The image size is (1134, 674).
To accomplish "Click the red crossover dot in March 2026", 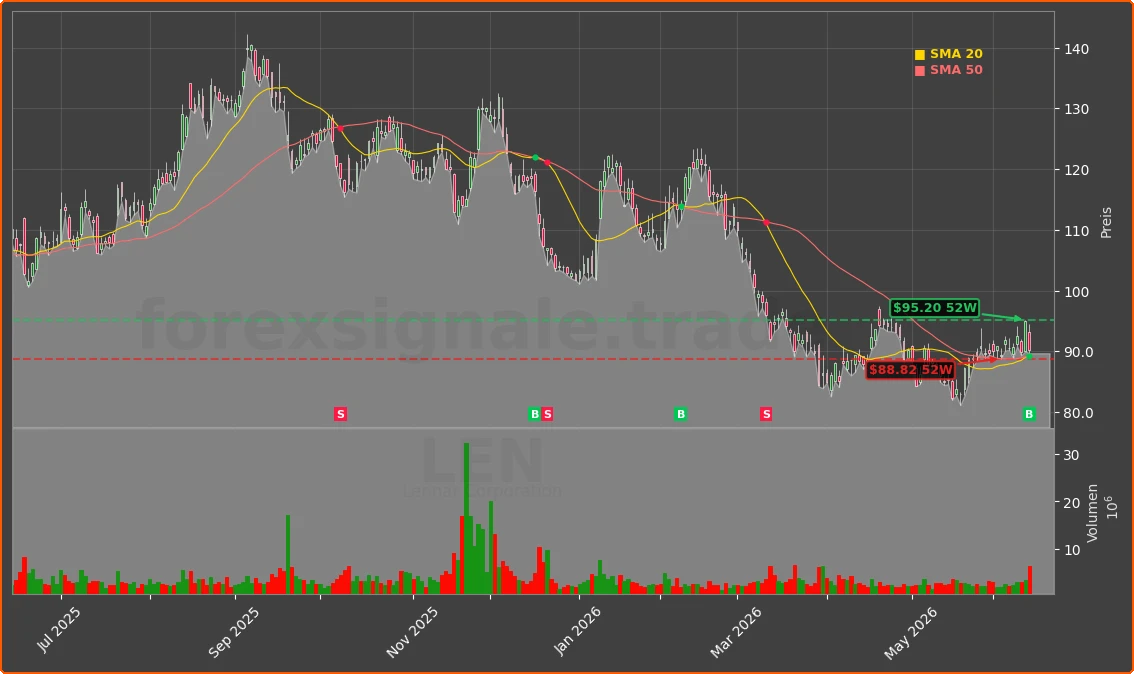I will point(766,222).
